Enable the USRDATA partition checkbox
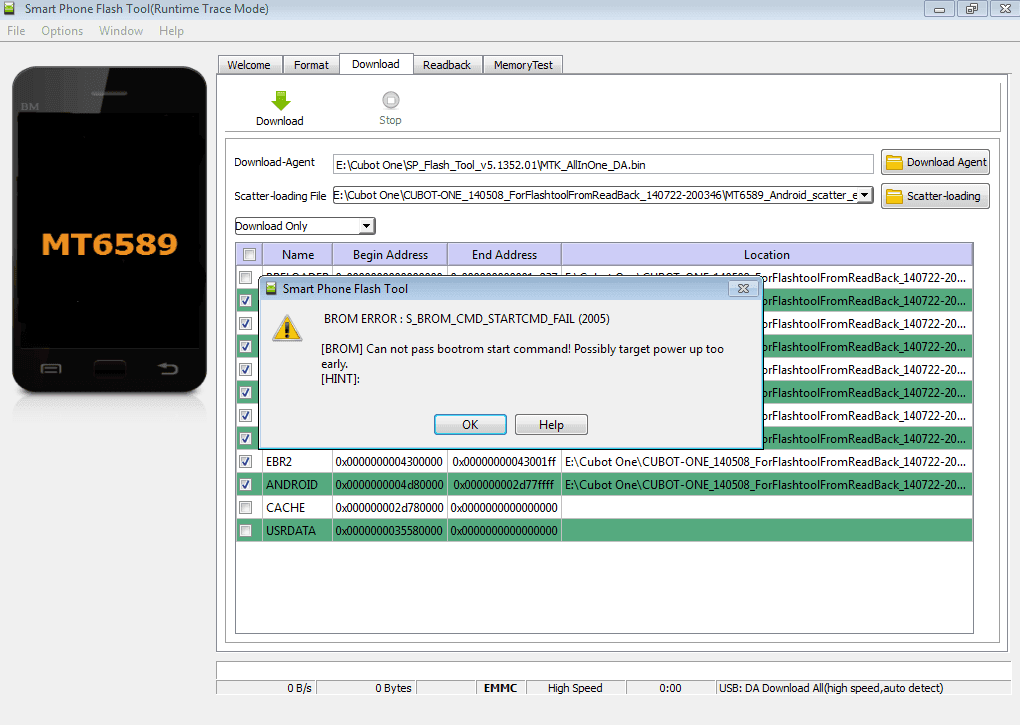Viewport: 1020px width, 725px height. click(245, 531)
